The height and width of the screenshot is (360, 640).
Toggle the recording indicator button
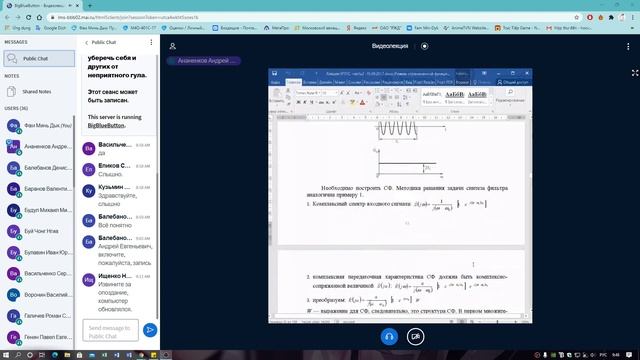[424, 46]
